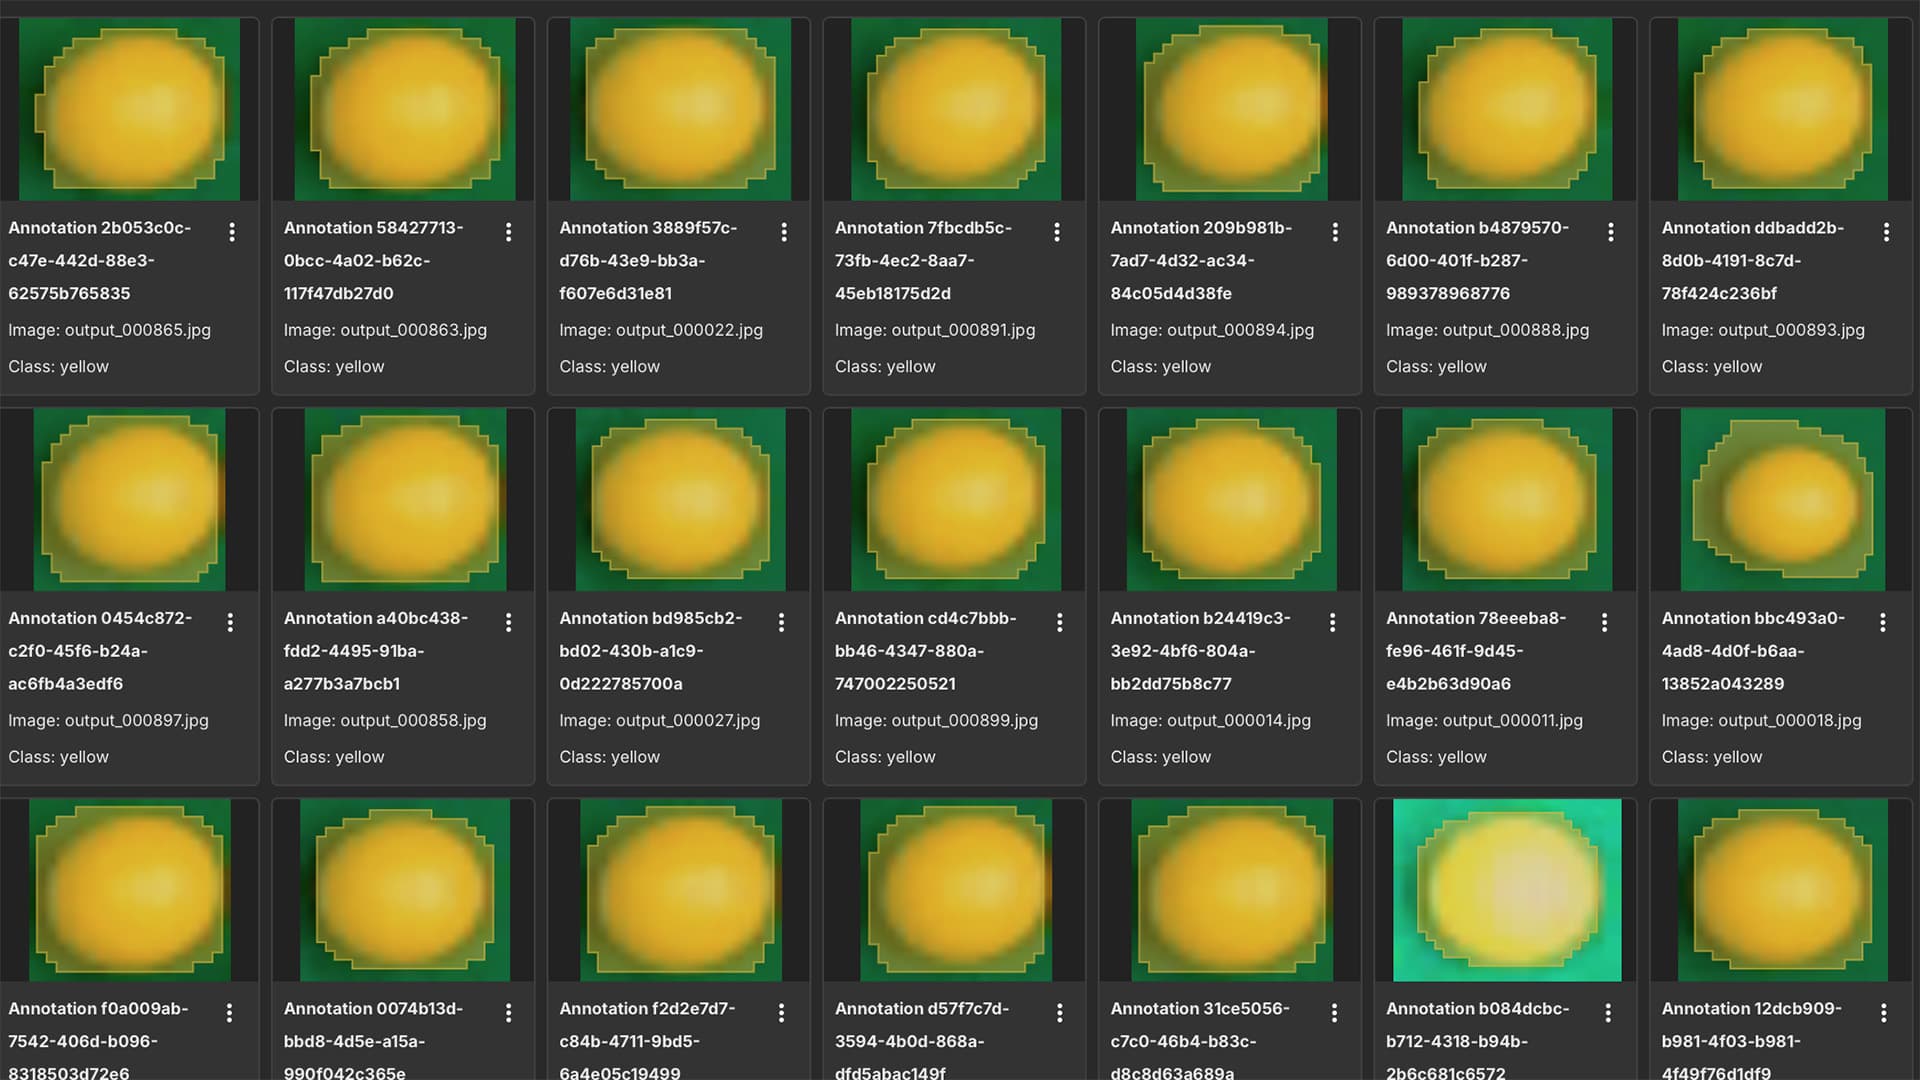
Task: Open options menu for Annotation 12dcb909
Action: [x=1883, y=1013]
